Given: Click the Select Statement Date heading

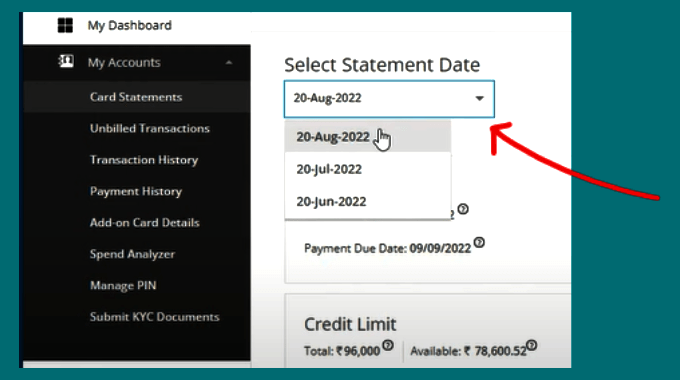Looking at the screenshot, I should point(382,65).
